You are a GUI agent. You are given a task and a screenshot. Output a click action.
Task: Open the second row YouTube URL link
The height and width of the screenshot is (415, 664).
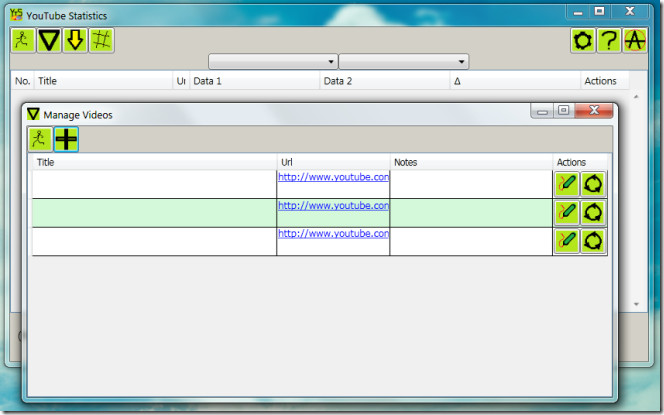[333, 205]
